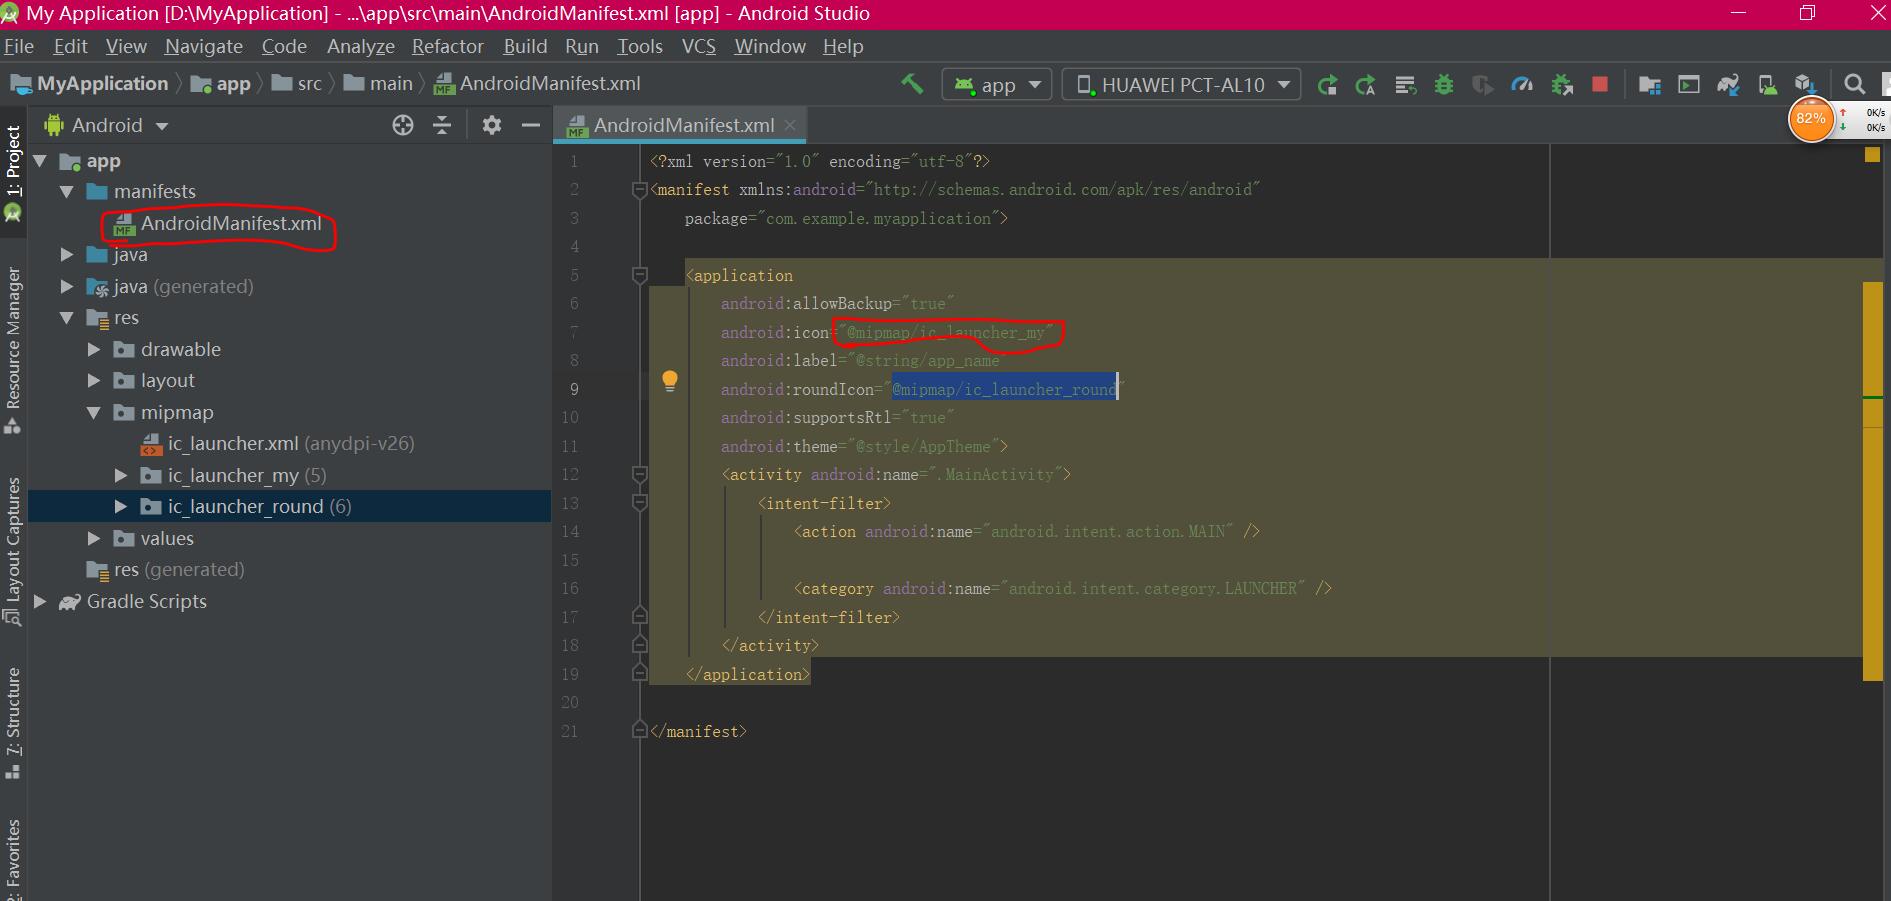Image resolution: width=1891 pixels, height=901 pixels.
Task: Click the yellow warning indicator atop editor scrollbar
Action: [x=1872, y=155]
